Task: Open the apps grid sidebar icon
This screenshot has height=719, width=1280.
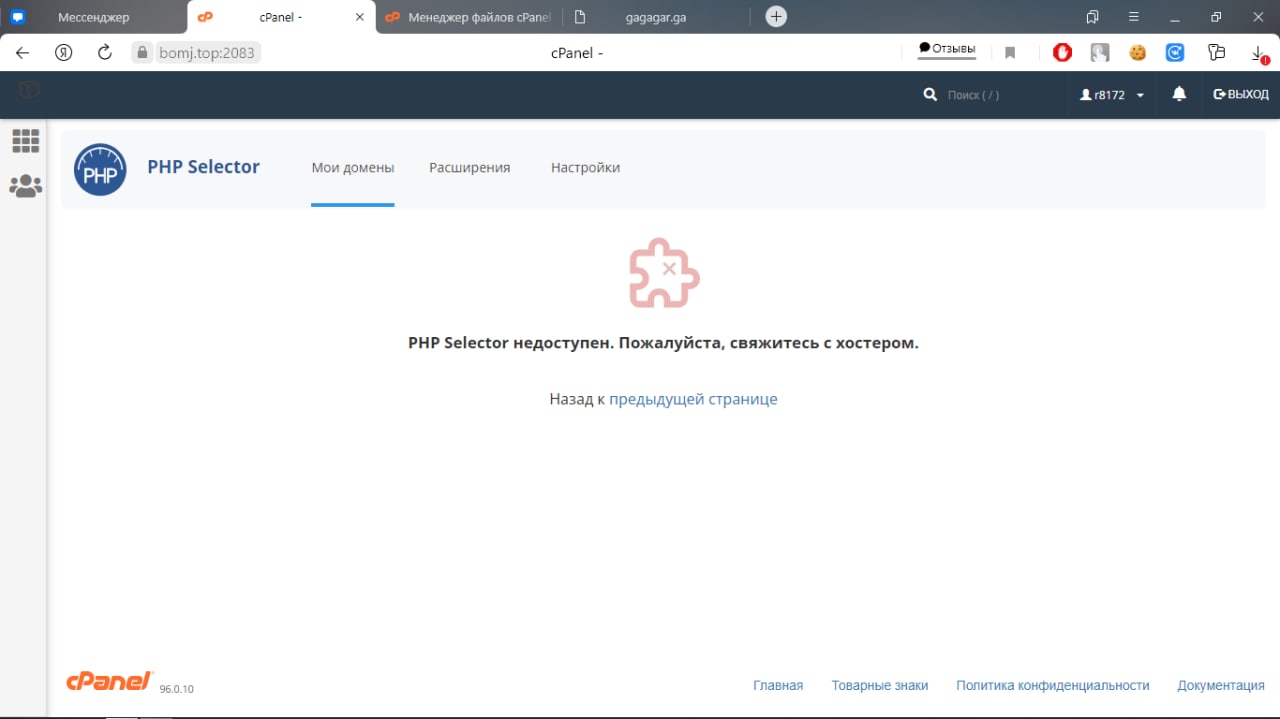Action: pos(26,141)
